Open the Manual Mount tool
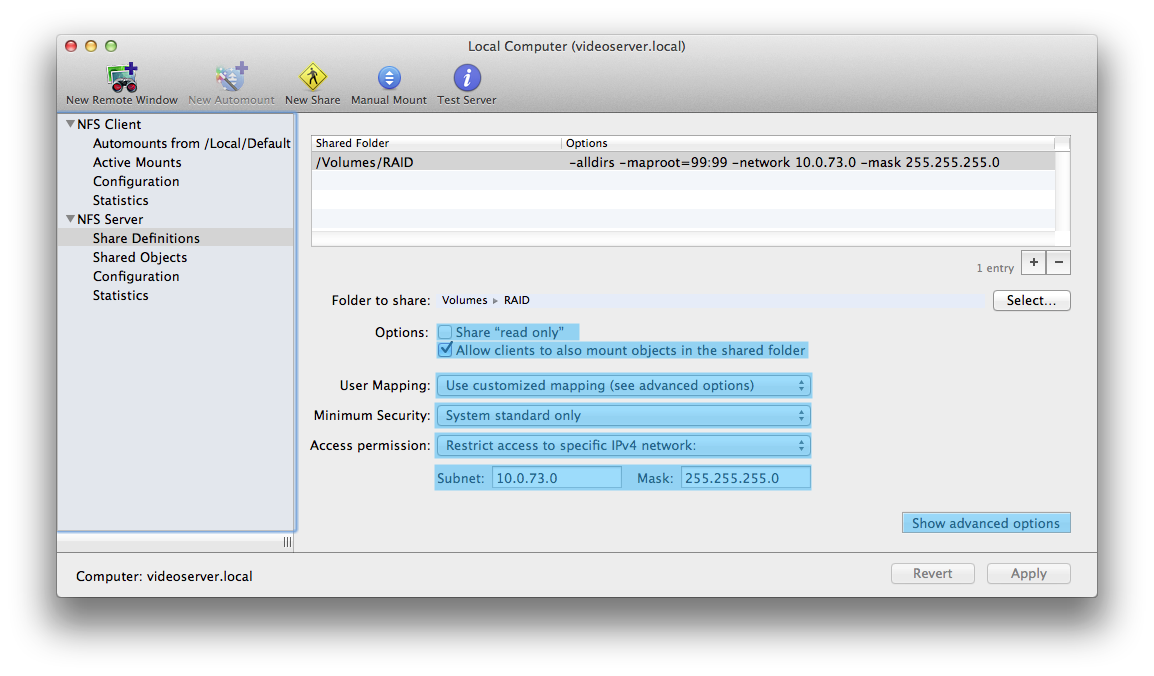Viewport: 1154px width, 676px height. (389, 84)
